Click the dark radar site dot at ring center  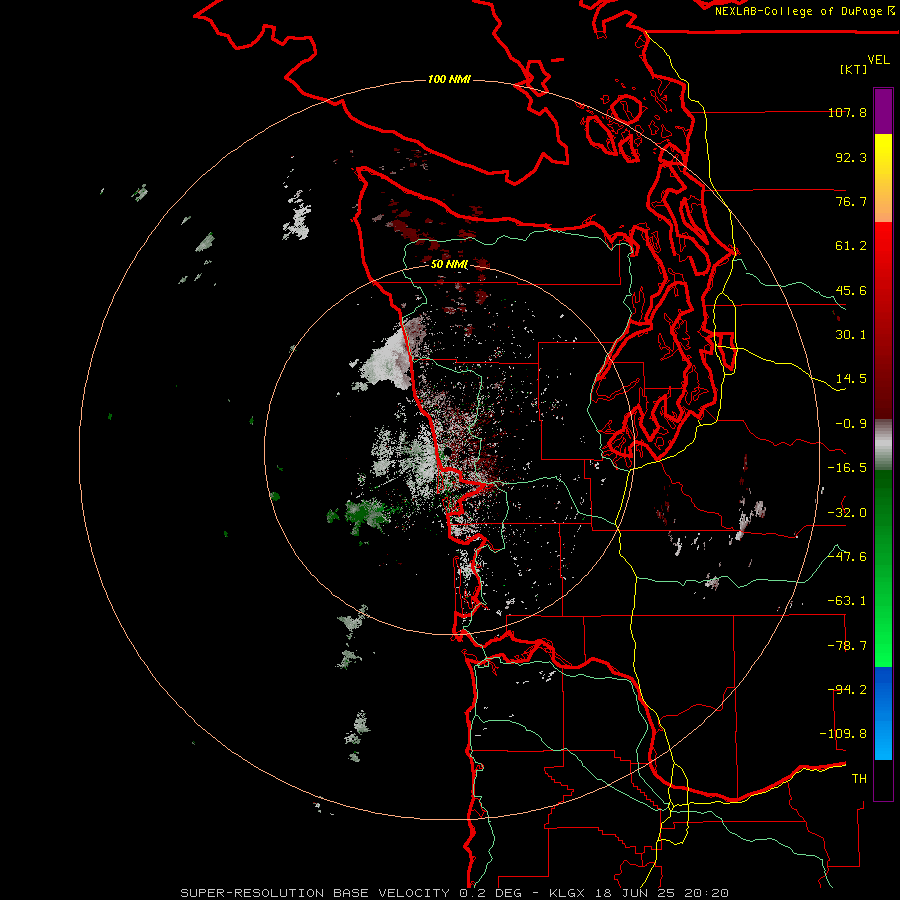[x=447, y=453]
